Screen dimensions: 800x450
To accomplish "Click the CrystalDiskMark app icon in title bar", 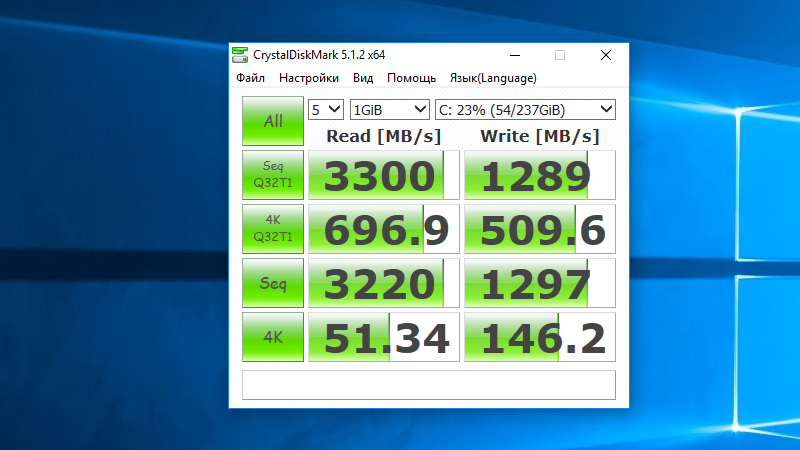I will 240,55.
